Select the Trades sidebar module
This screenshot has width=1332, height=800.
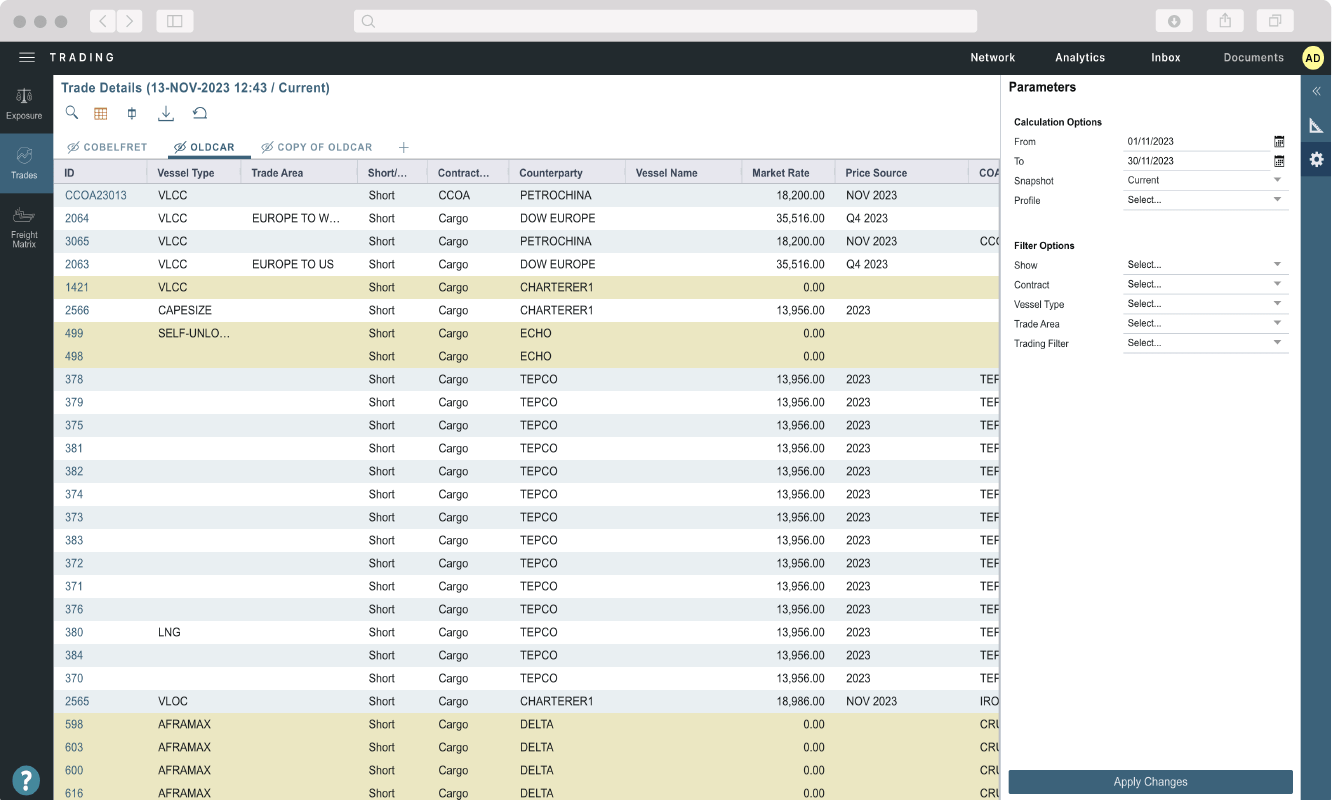[x=25, y=163]
